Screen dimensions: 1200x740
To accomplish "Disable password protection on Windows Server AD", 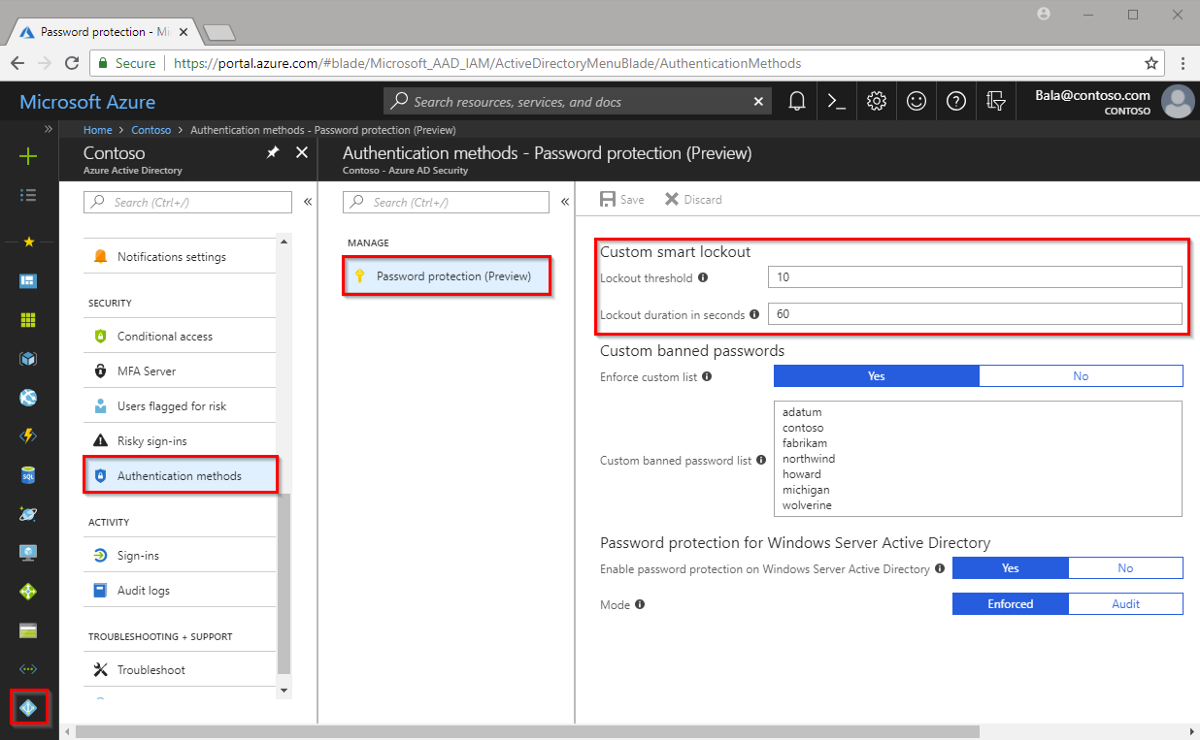I will tap(1125, 568).
